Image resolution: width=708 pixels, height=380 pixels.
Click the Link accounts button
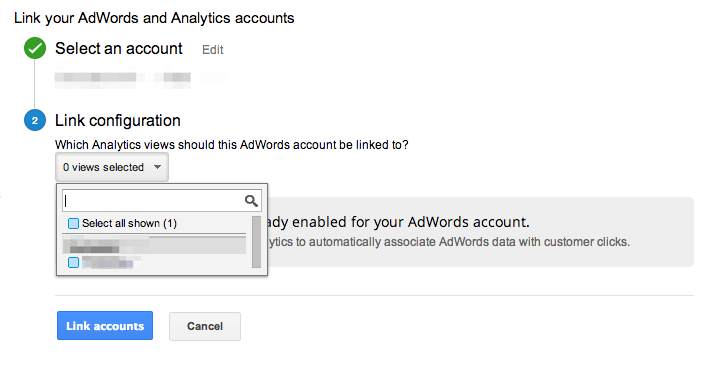(x=105, y=325)
